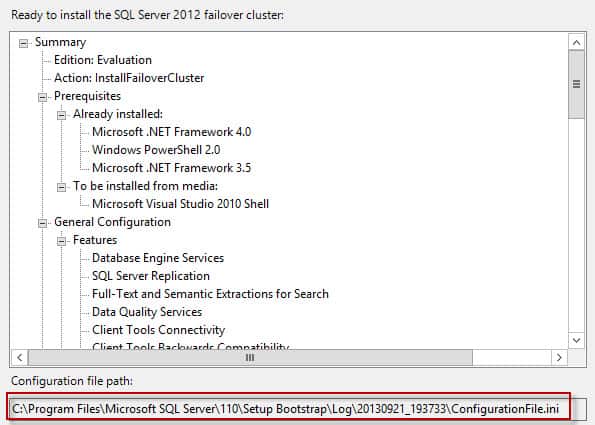595x425 pixels.
Task: Click the horizontal scrollbar thumb
Action: (250, 357)
